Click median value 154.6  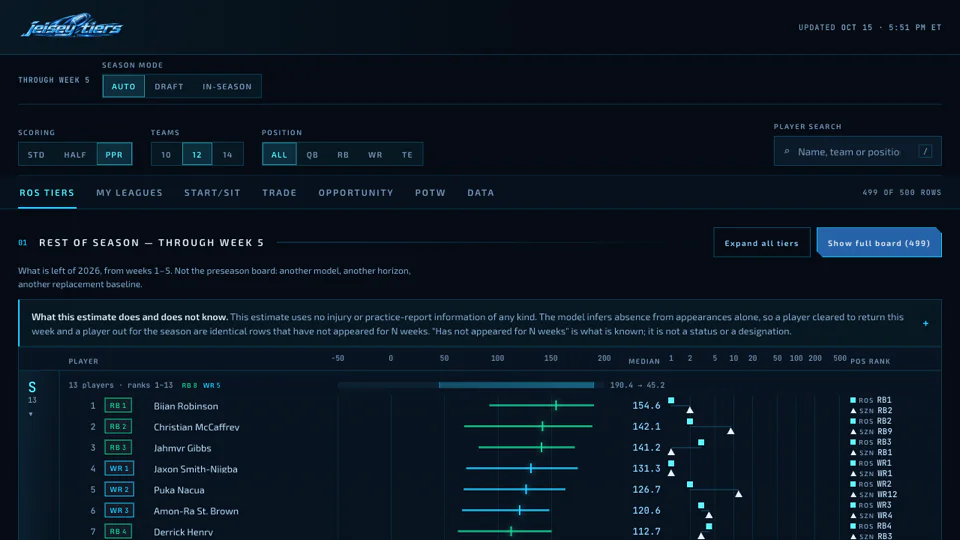646,405
